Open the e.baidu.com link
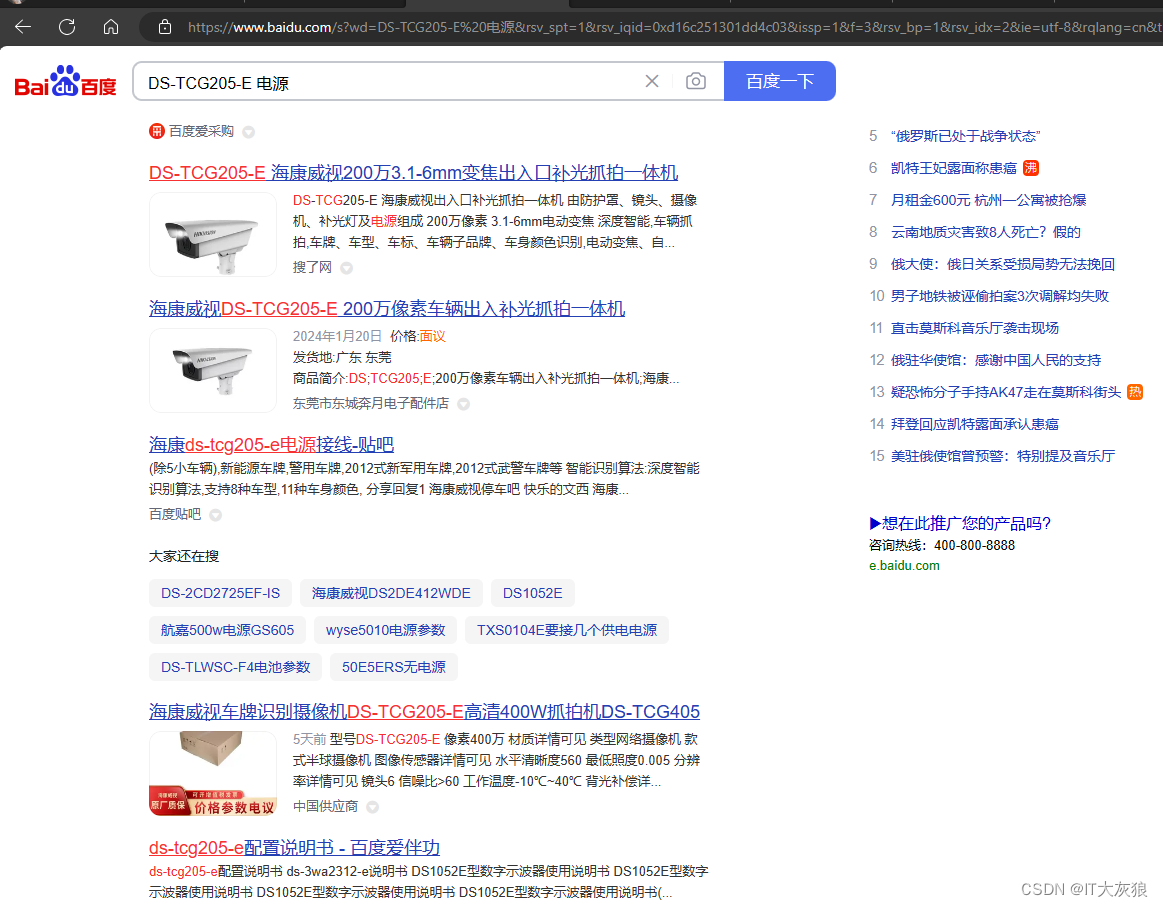The image size is (1163, 907). (x=904, y=565)
